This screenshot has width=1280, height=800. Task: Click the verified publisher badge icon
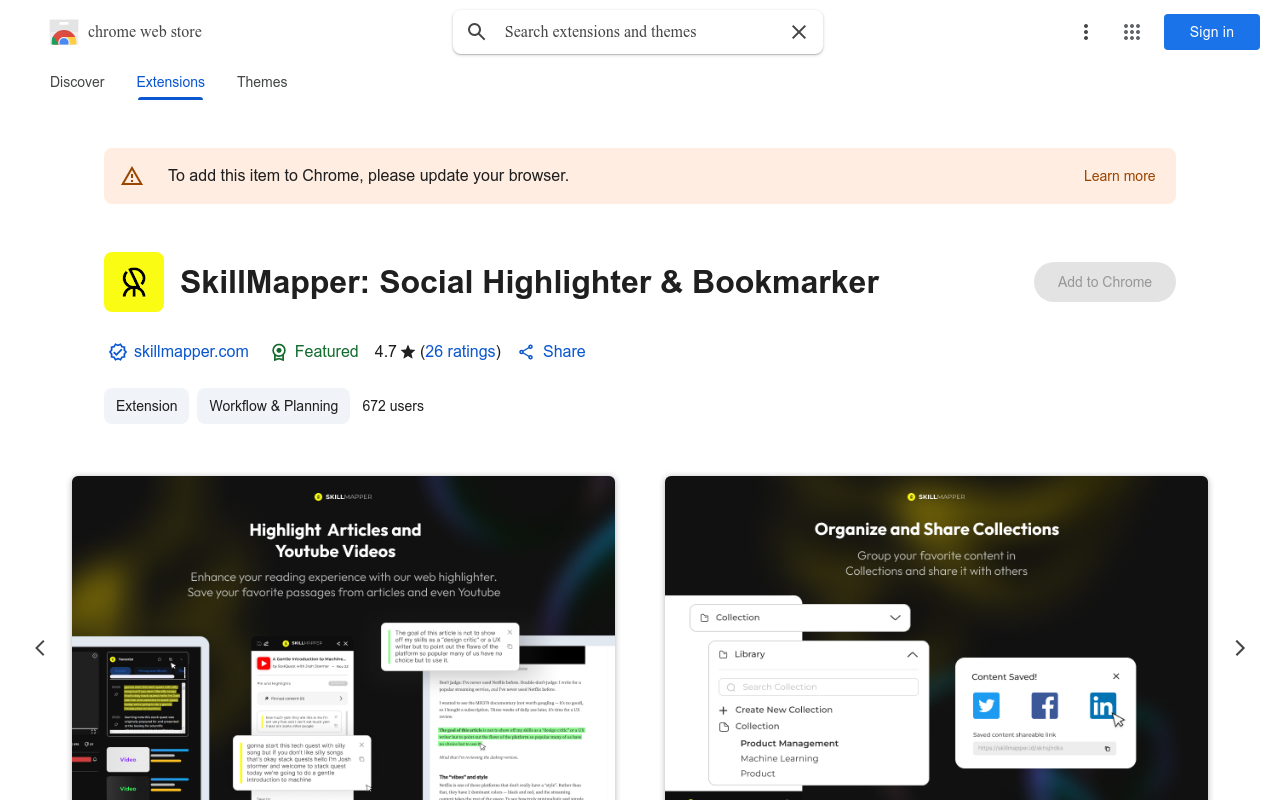(x=118, y=352)
